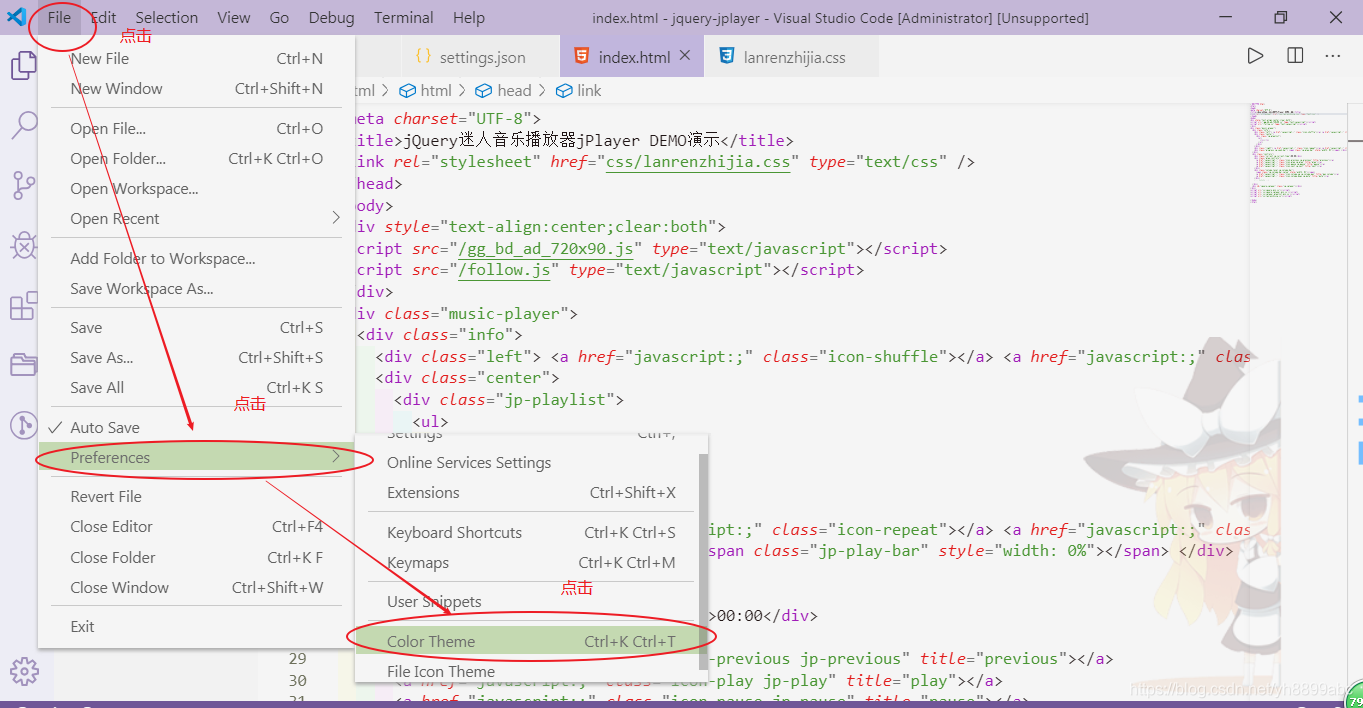Choose File Icon Theme in submenu
1363x708 pixels.
point(527,671)
